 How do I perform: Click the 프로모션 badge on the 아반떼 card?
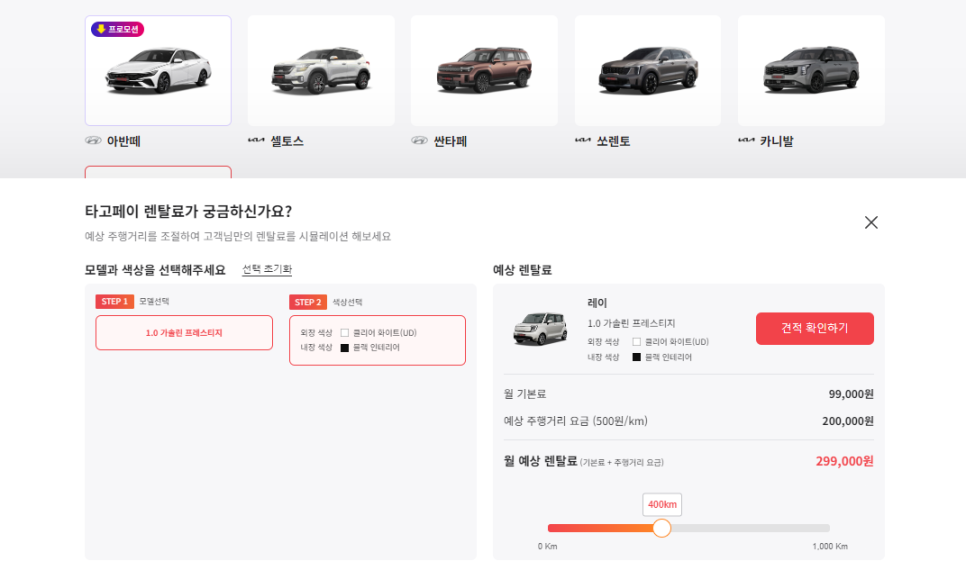click(118, 29)
